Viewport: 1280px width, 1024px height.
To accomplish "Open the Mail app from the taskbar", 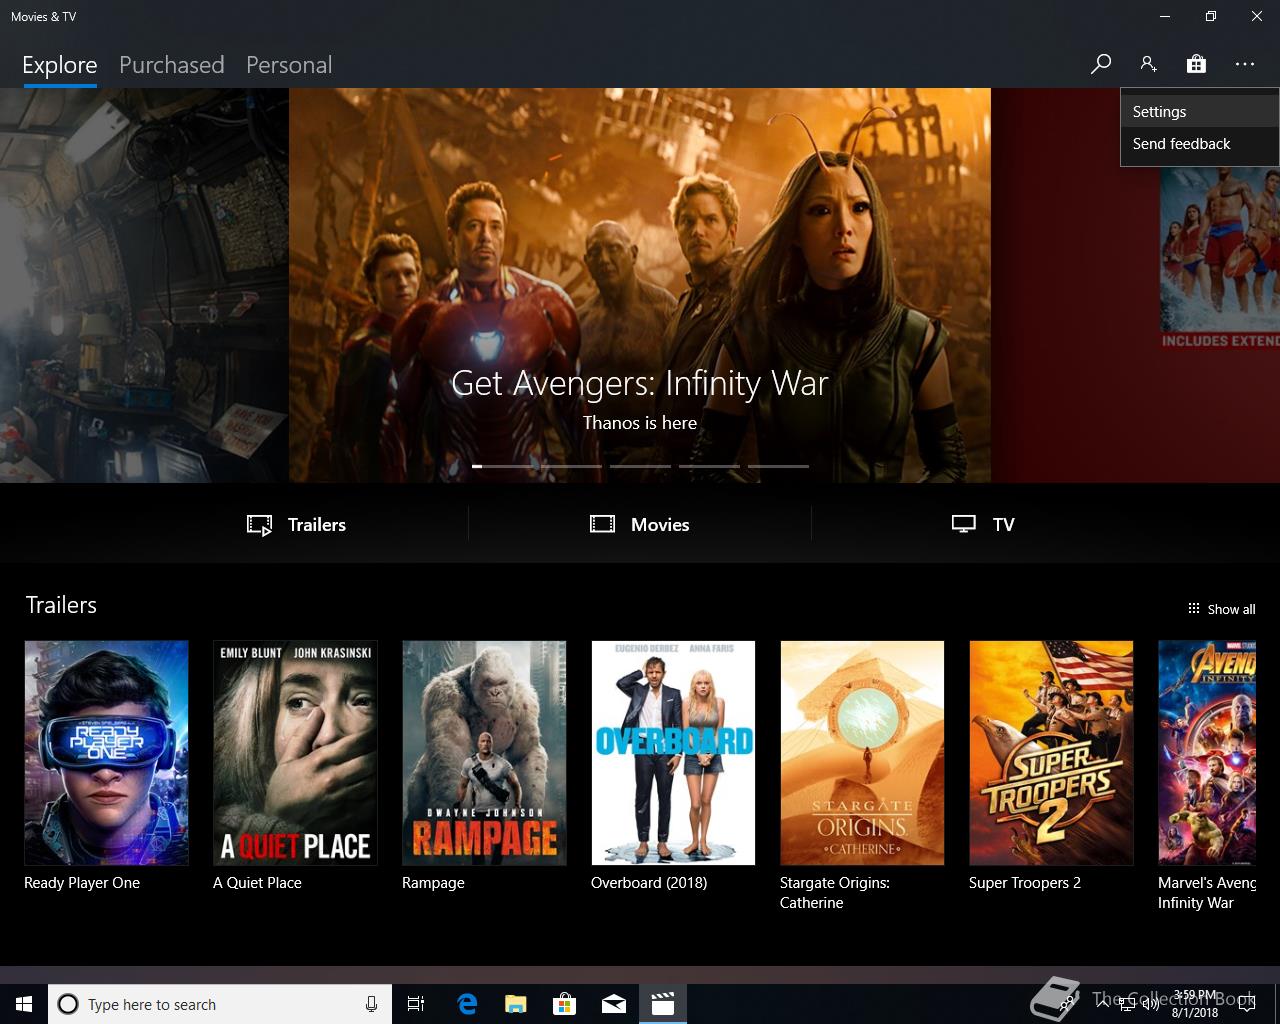I will [x=614, y=1004].
